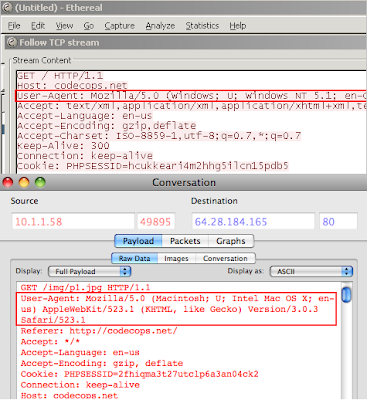Click the source IP field 10.1.1.58
Viewport: 367px width, 400px height.
73,222
